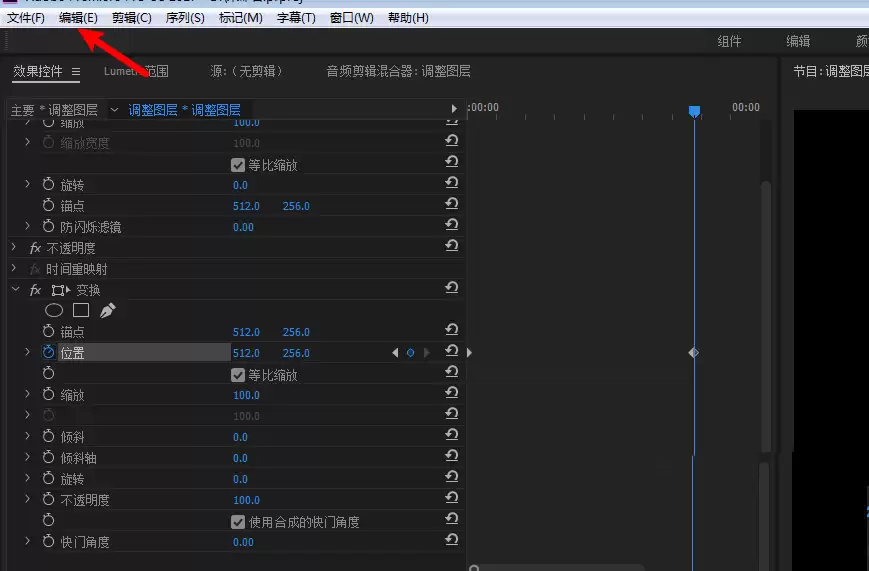Switch to the 编辑 workspace tab

pos(798,41)
